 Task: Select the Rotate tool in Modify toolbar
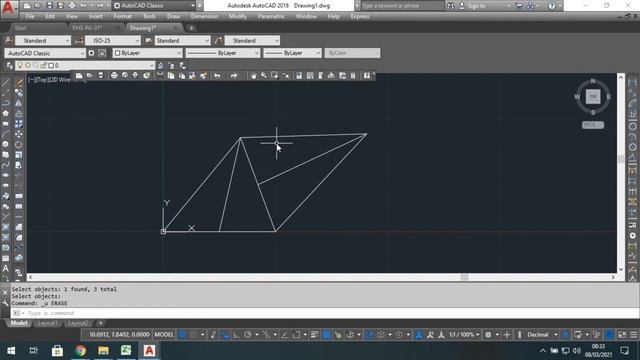tap(19, 144)
